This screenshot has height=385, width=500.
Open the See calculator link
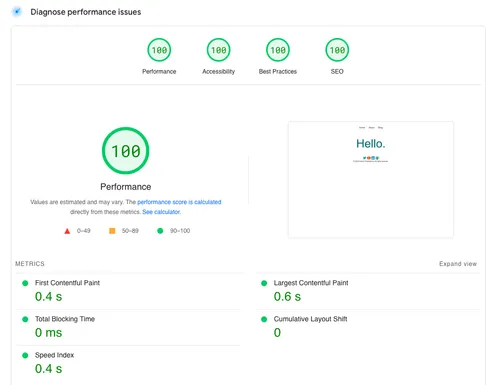[161, 212]
